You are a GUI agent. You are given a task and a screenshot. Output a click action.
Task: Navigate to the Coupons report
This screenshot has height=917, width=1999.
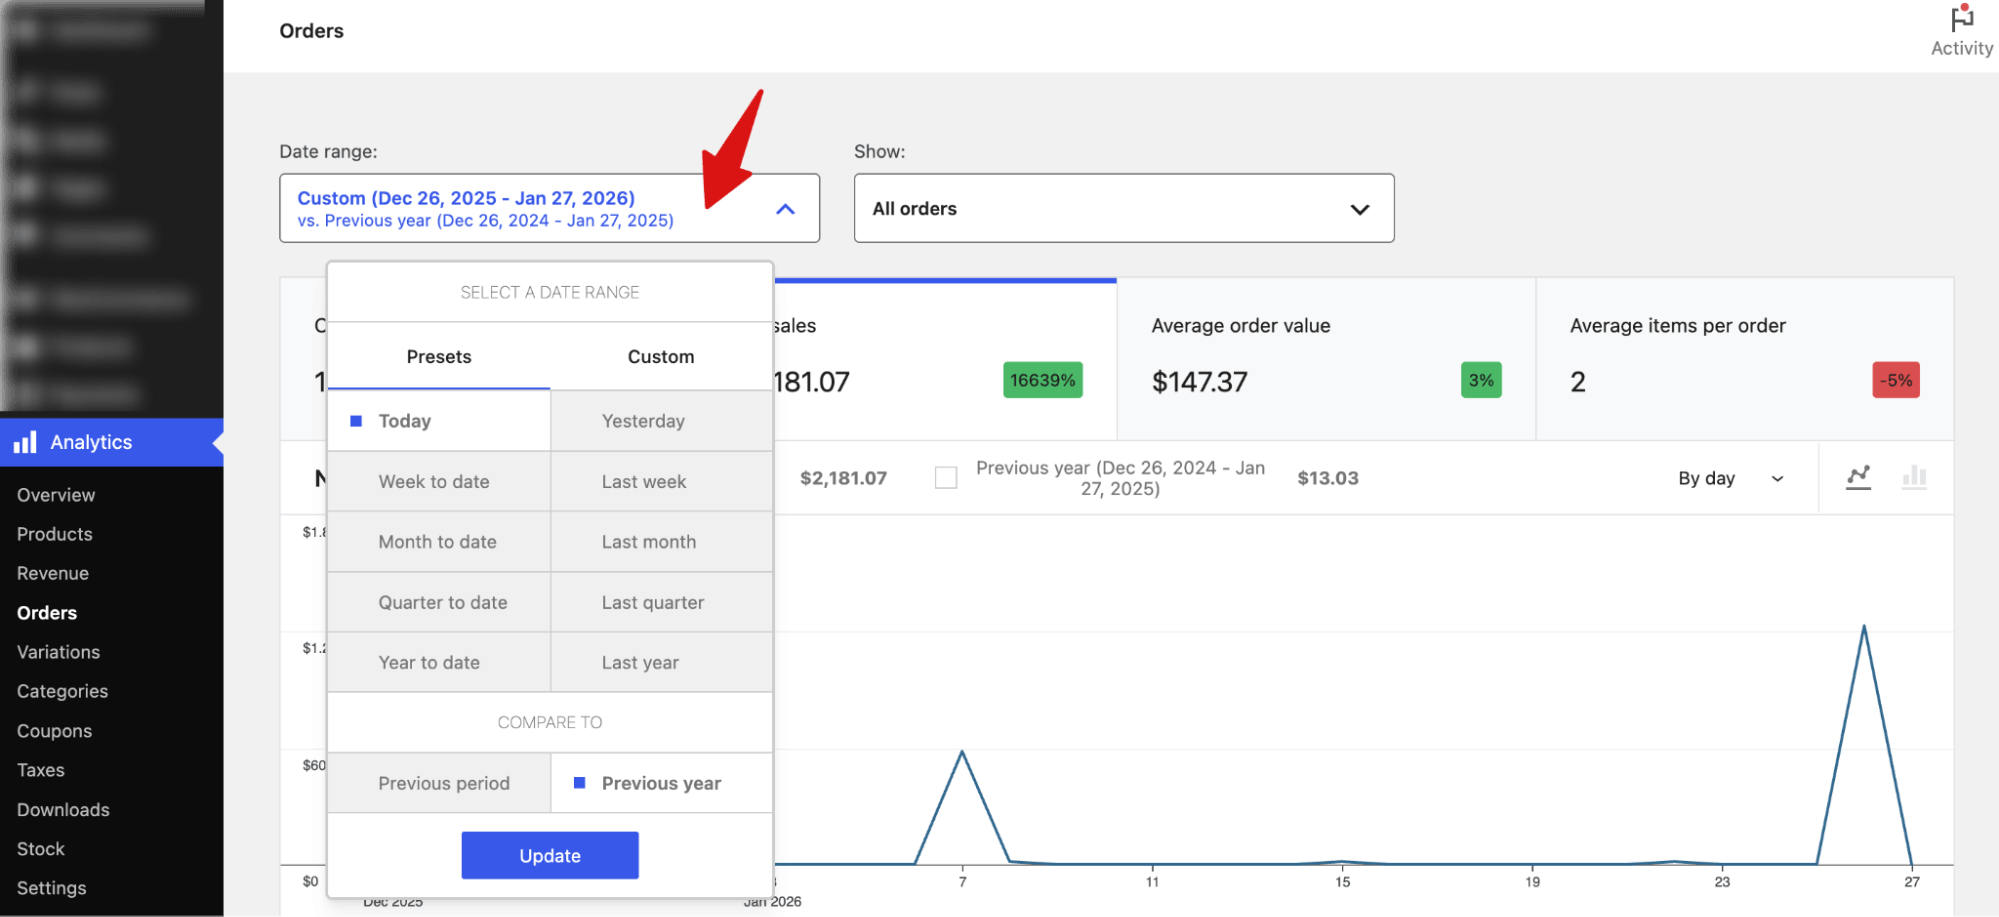coord(54,730)
